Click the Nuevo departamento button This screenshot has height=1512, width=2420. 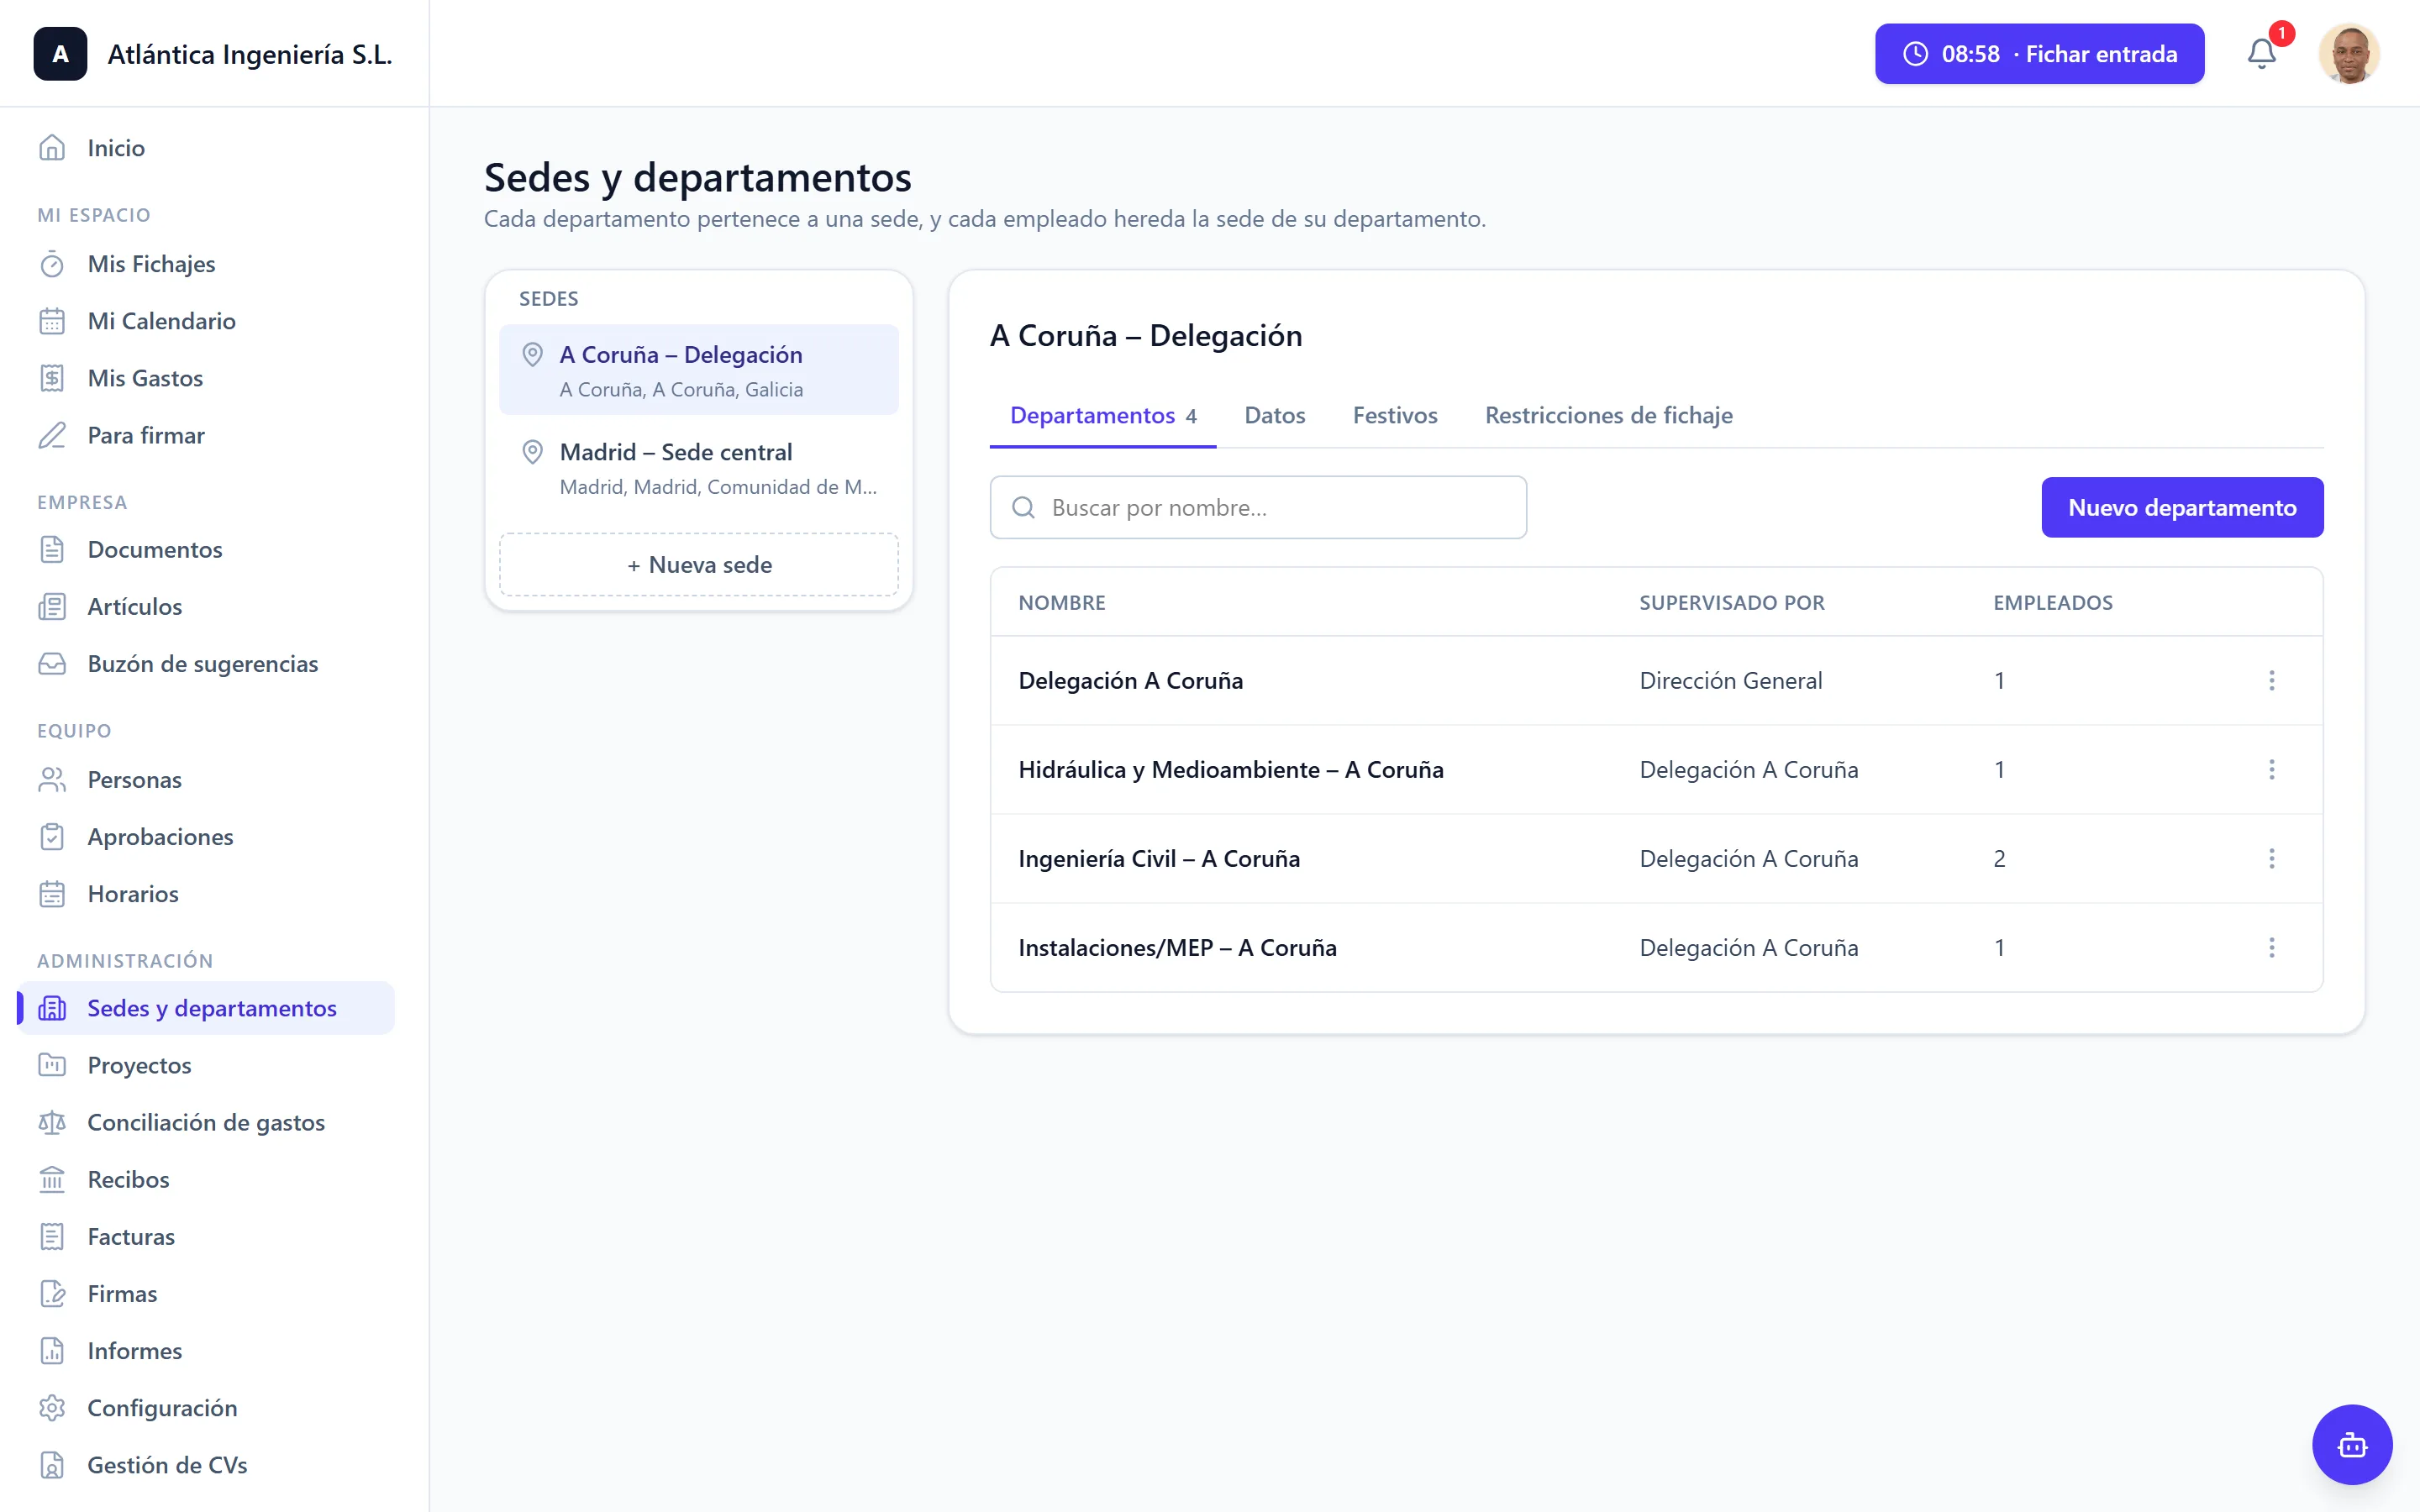coord(2182,507)
